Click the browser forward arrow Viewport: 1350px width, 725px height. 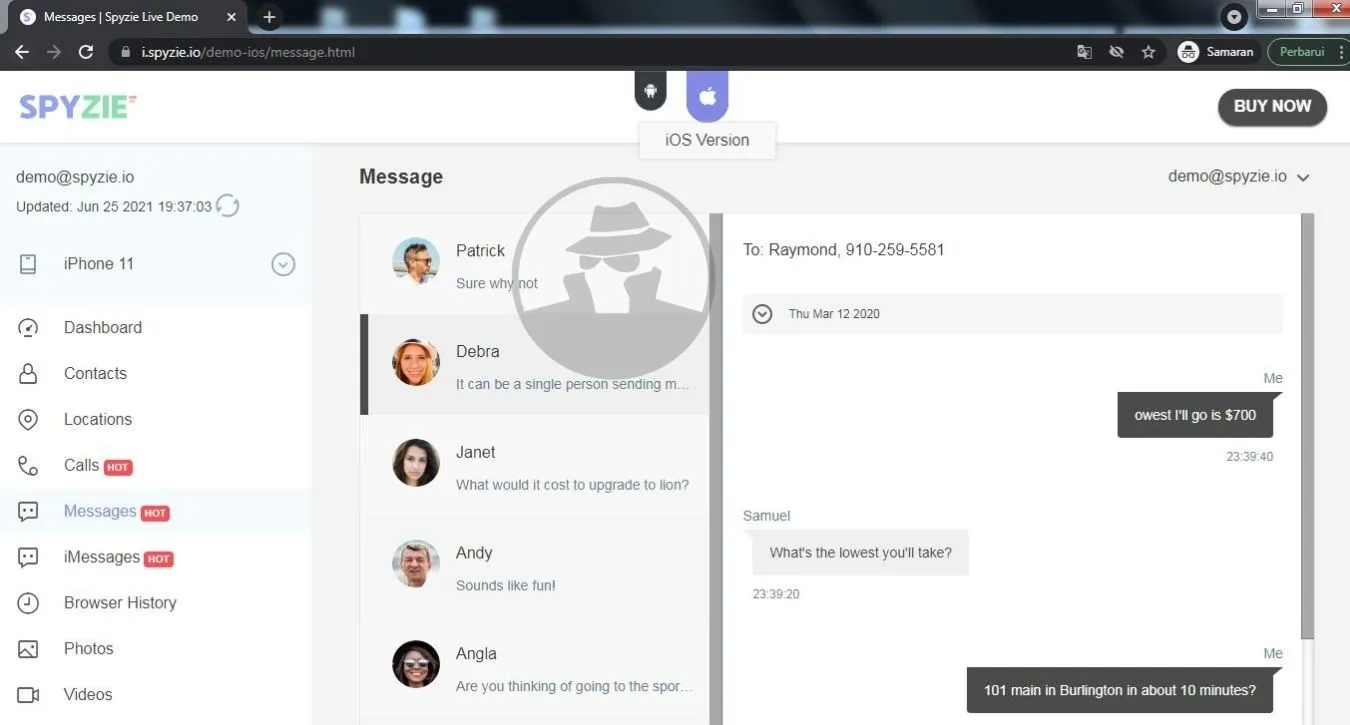coord(54,52)
